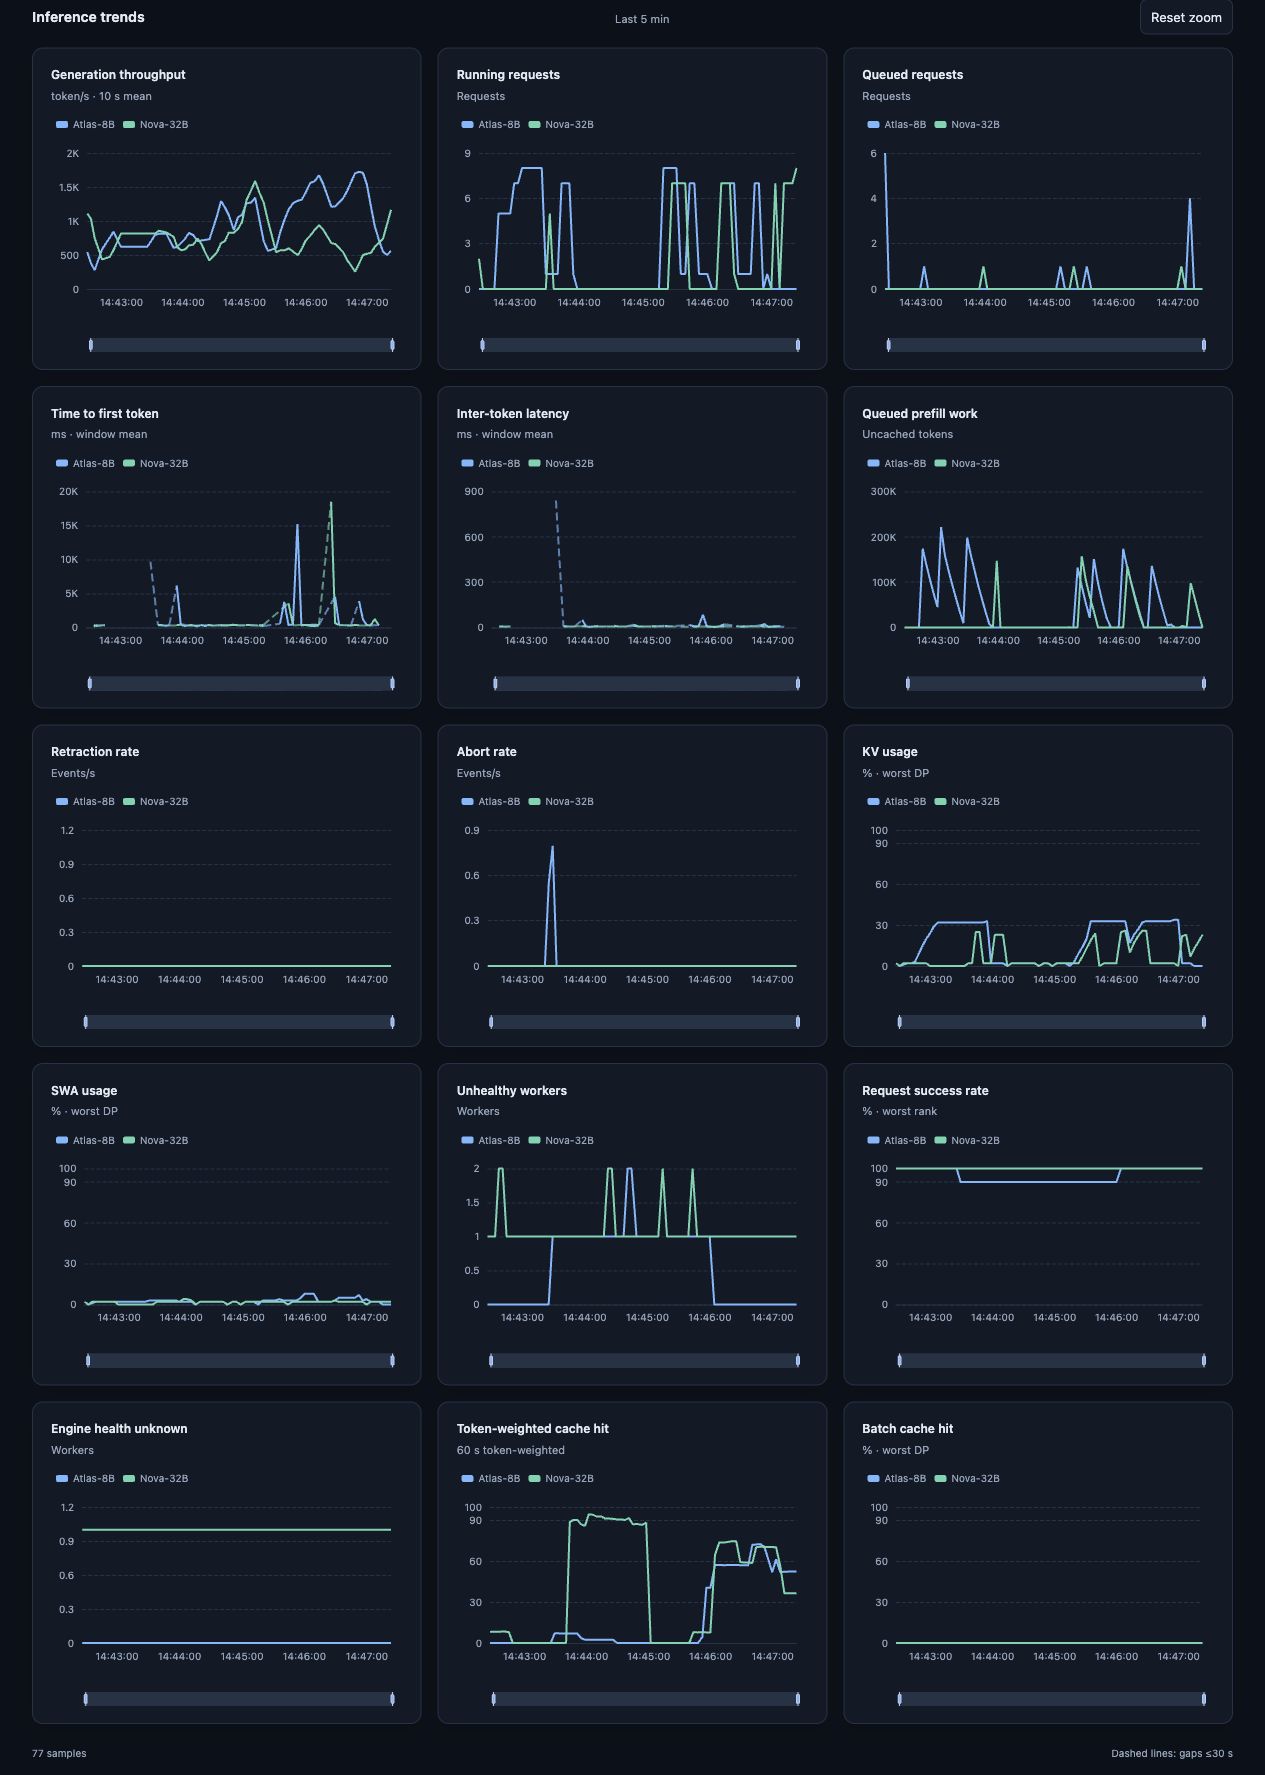The width and height of the screenshot is (1265, 1775).
Task: Toggle Atlas-8B in Request success rate legend
Action: click(897, 1141)
